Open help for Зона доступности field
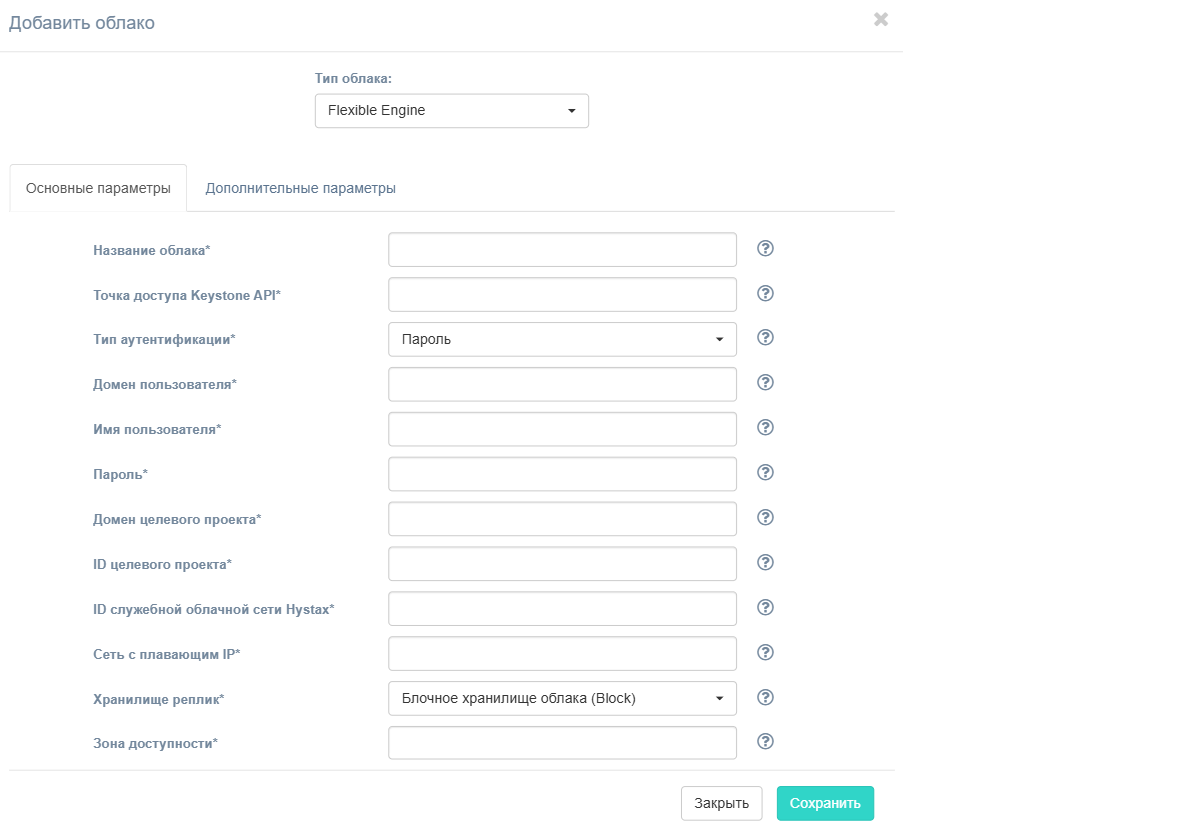 766,741
